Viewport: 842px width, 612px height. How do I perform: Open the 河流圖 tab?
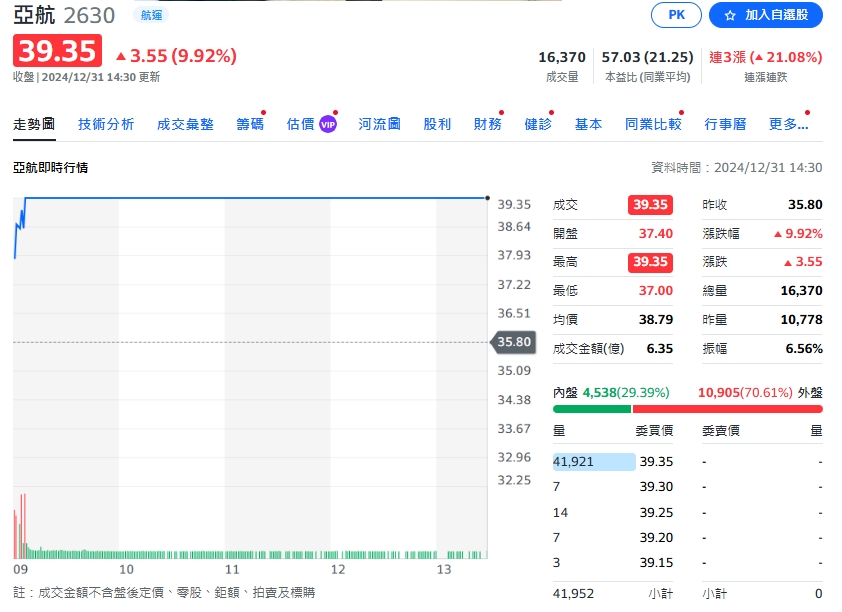(x=380, y=124)
